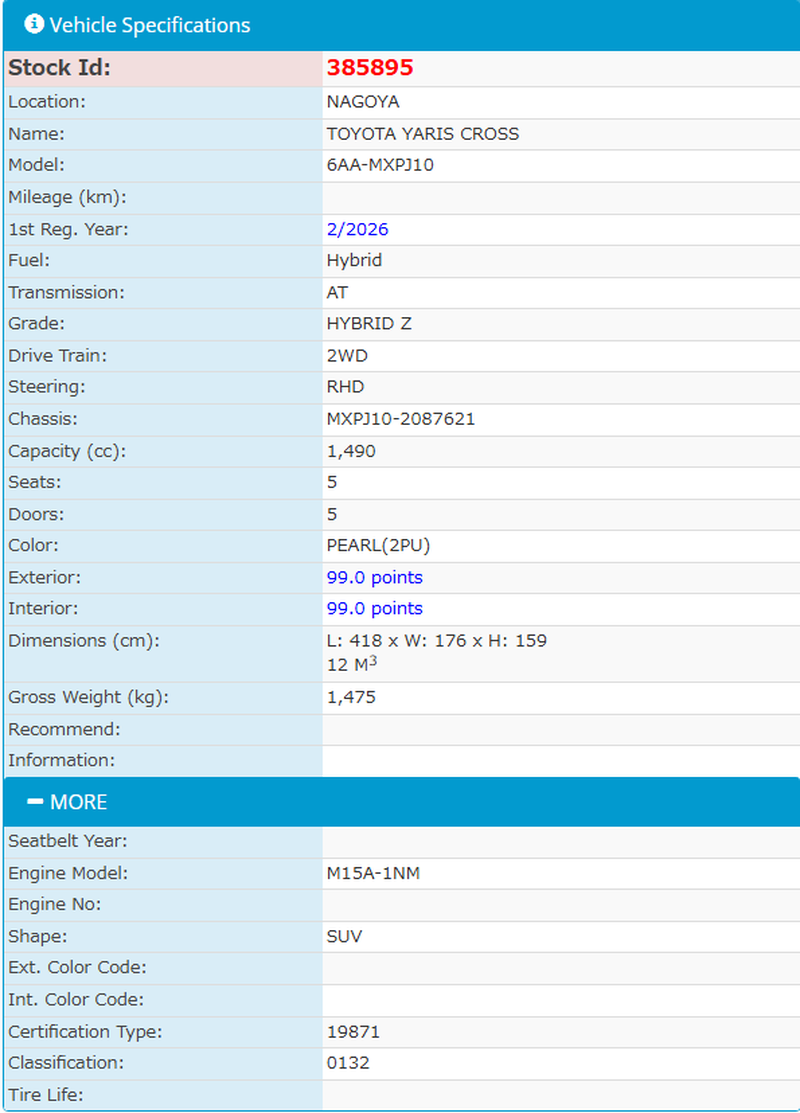Select model code 6AA-MXPJ10
This screenshot has width=800, height=1113.
tap(380, 165)
